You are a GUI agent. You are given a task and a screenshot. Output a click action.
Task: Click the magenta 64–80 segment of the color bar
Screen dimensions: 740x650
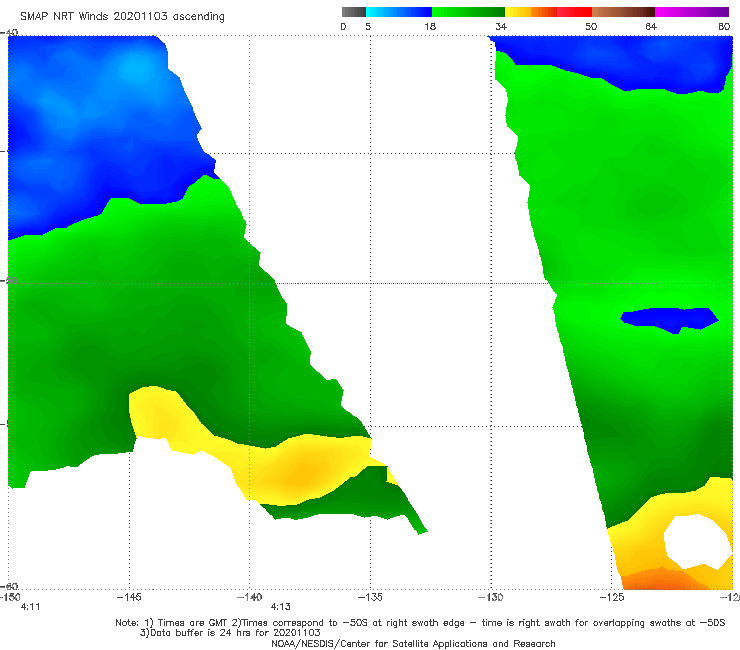[x=692, y=12]
